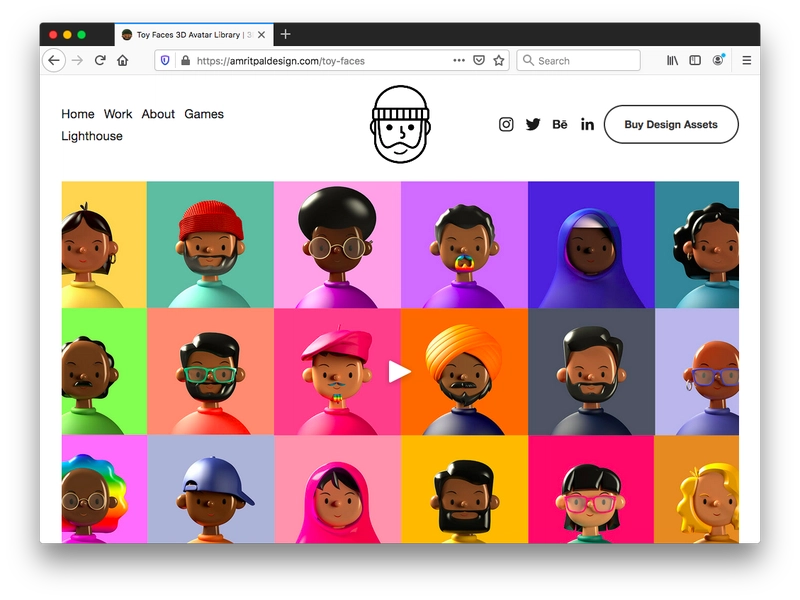
Task: Go to the Home page link
Action: [78, 114]
